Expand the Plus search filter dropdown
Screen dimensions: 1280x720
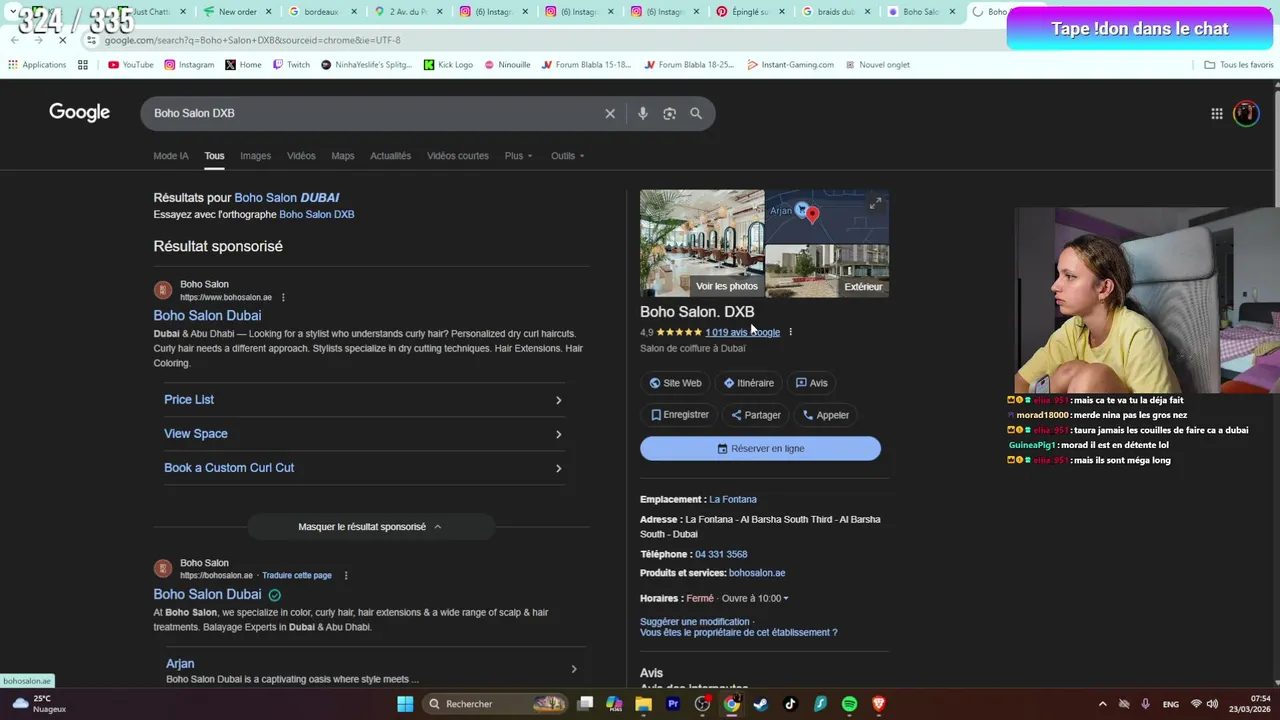coord(518,156)
